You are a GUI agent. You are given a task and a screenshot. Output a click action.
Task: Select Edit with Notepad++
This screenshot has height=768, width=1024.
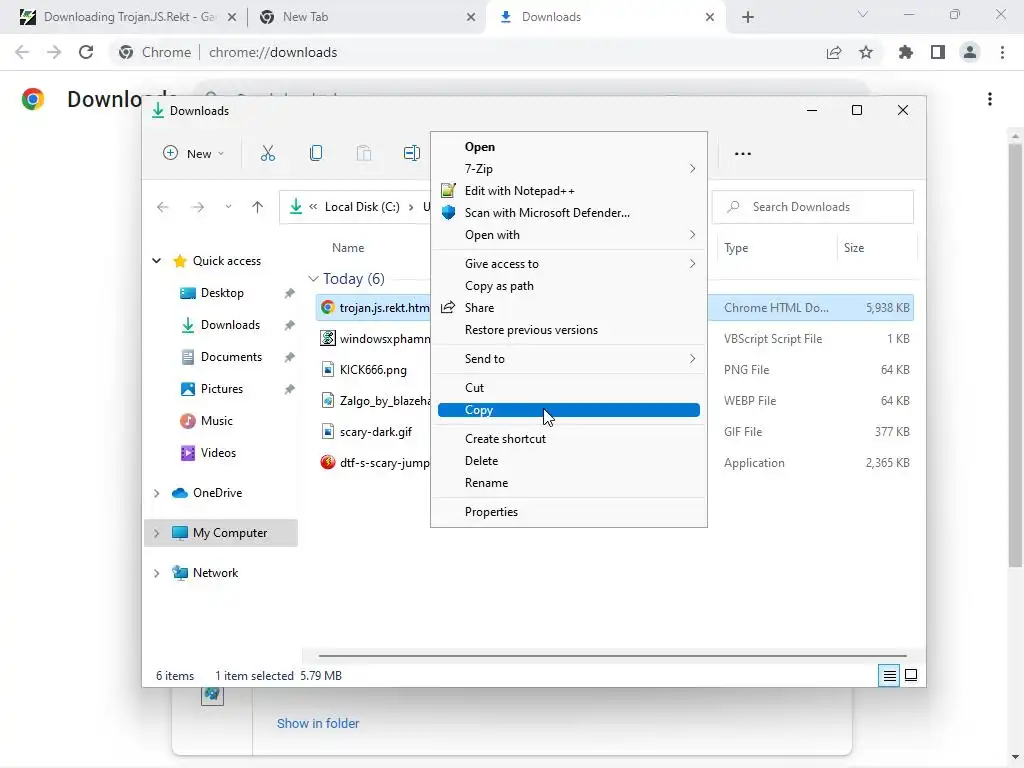pos(568,191)
